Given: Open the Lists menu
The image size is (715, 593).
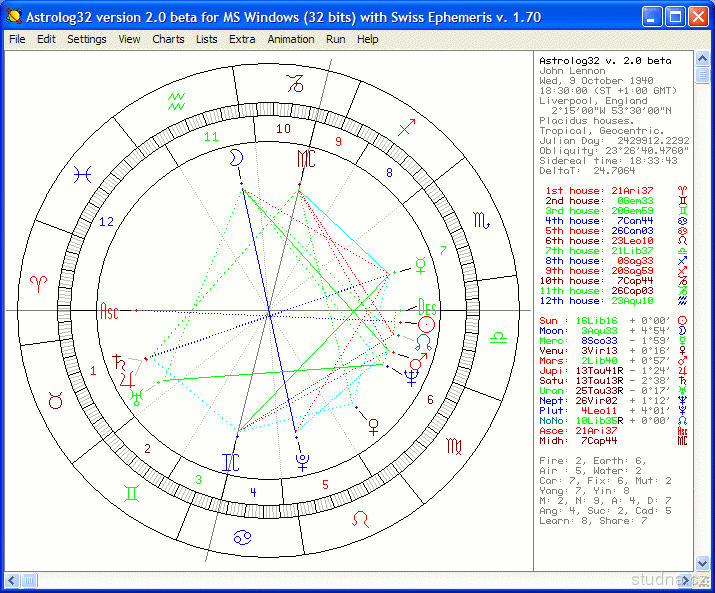Looking at the screenshot, I should pos(207,39).
